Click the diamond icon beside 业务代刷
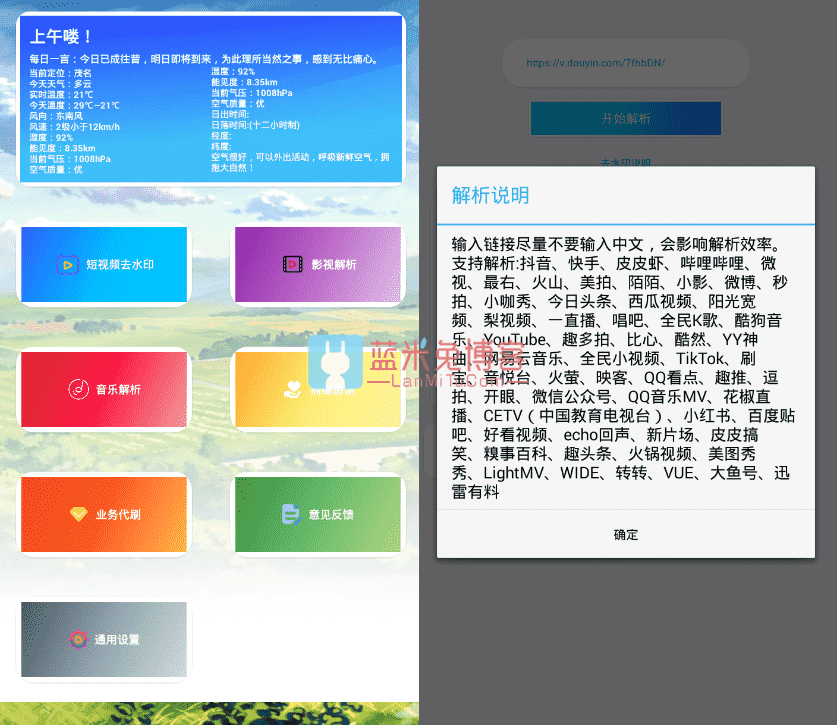Image resolution: width=837 pixels, height=725 pixels. [x=78, y=514]
